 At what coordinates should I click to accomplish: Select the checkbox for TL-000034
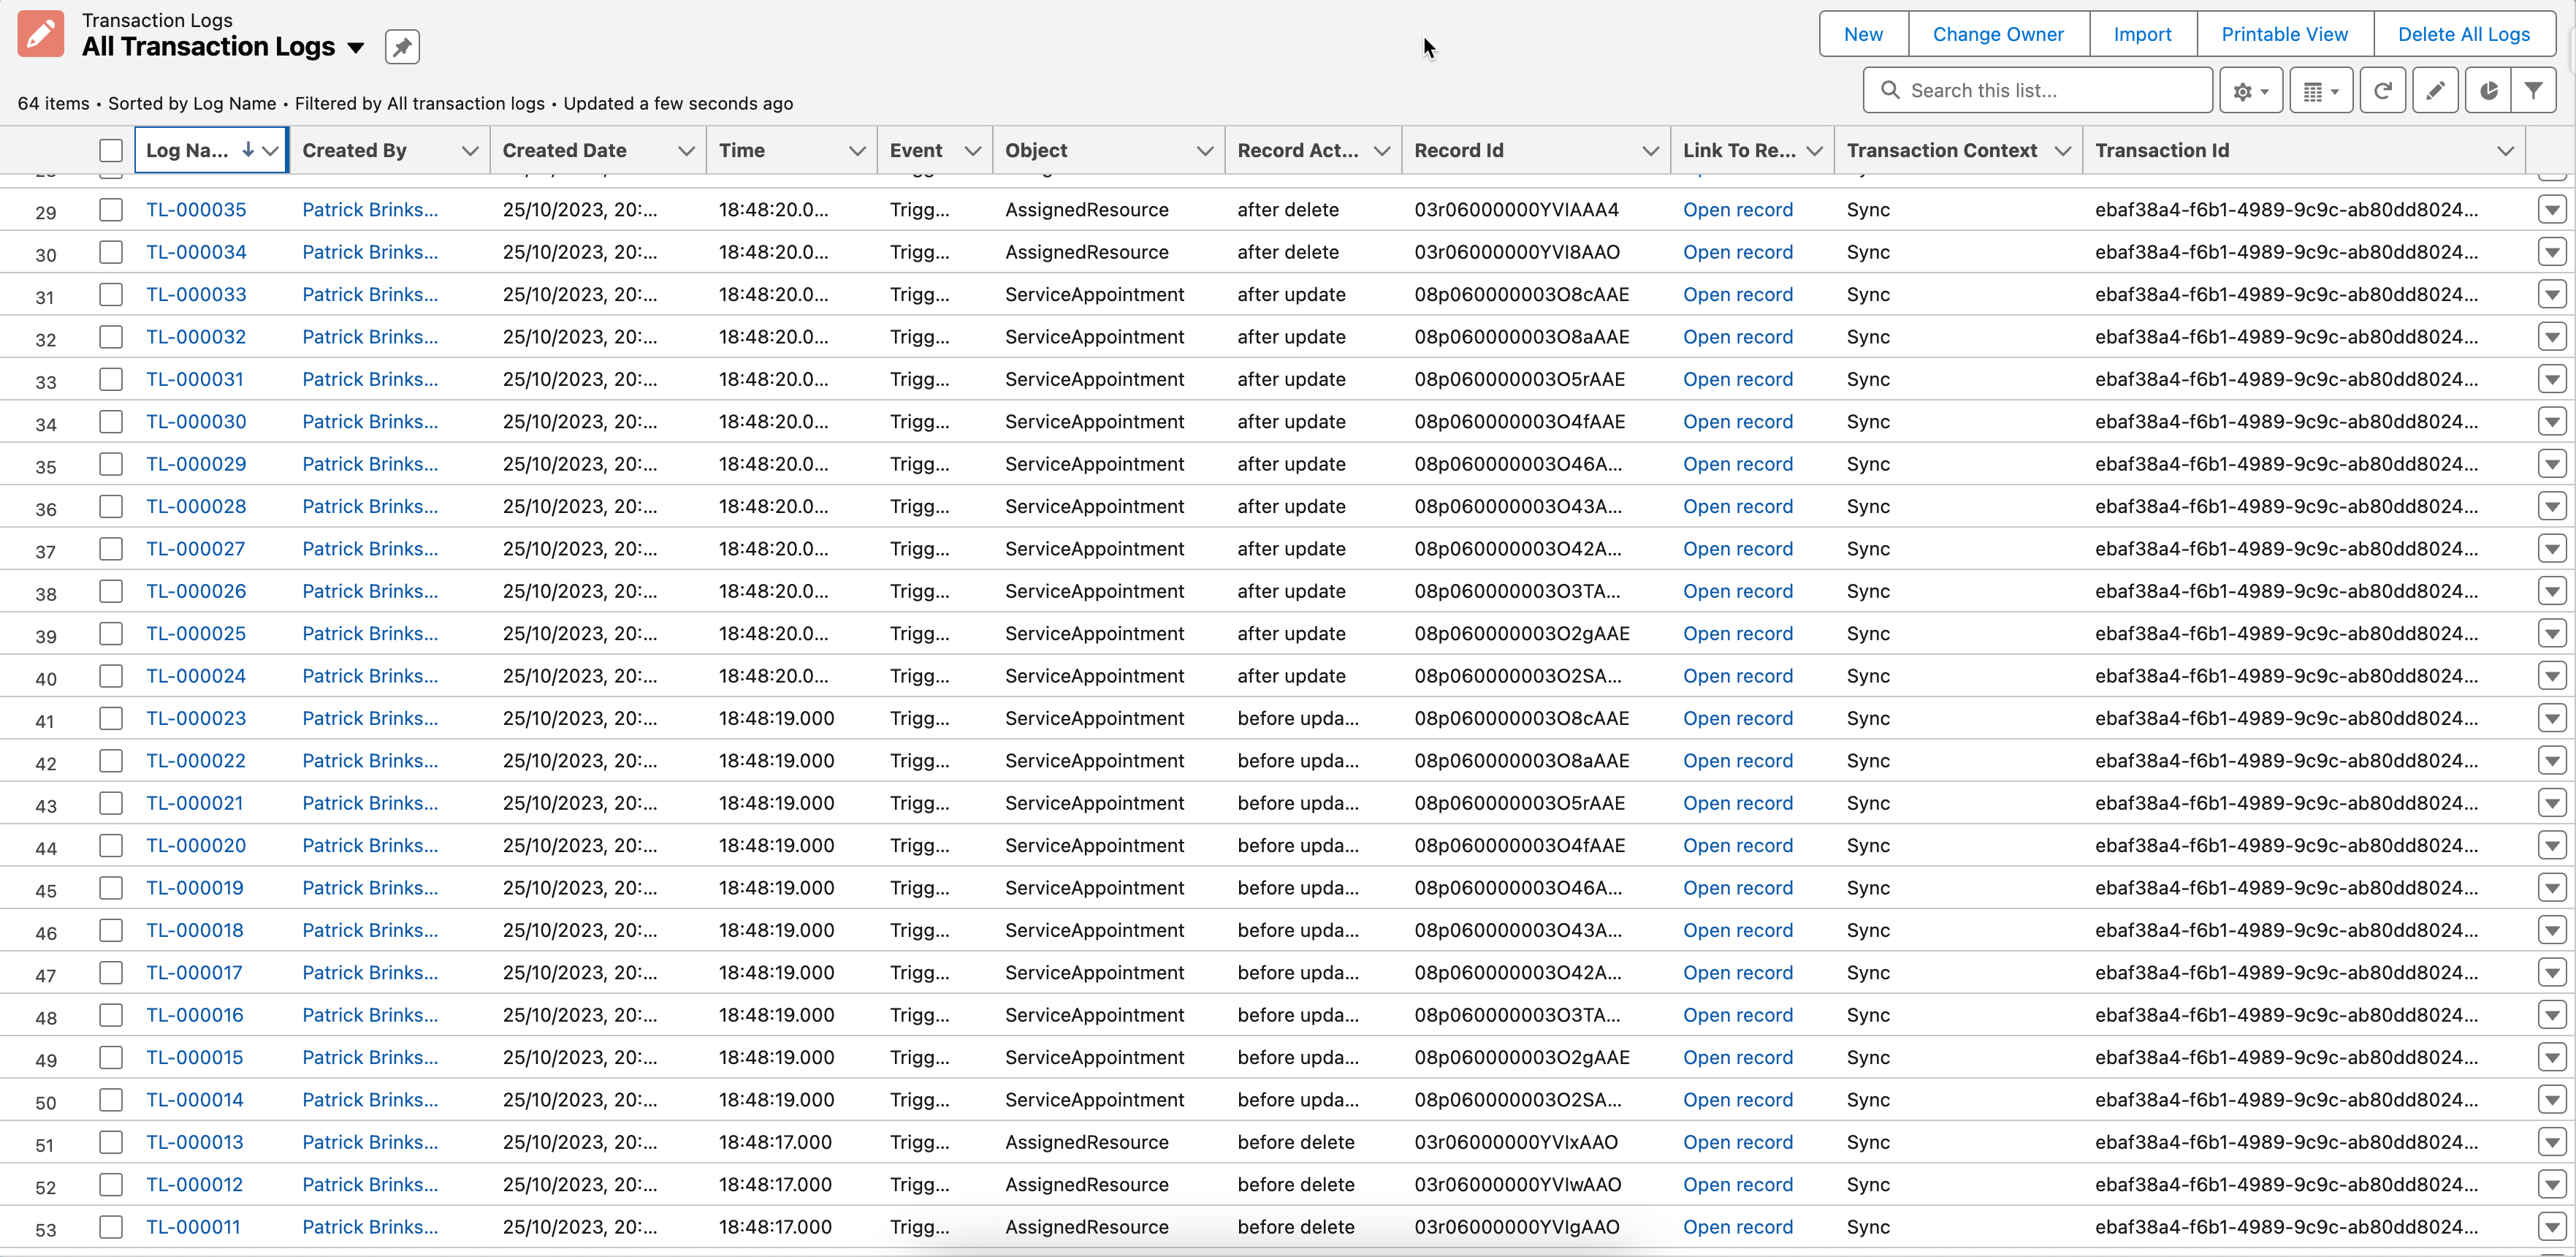click(x=111, y=252)
